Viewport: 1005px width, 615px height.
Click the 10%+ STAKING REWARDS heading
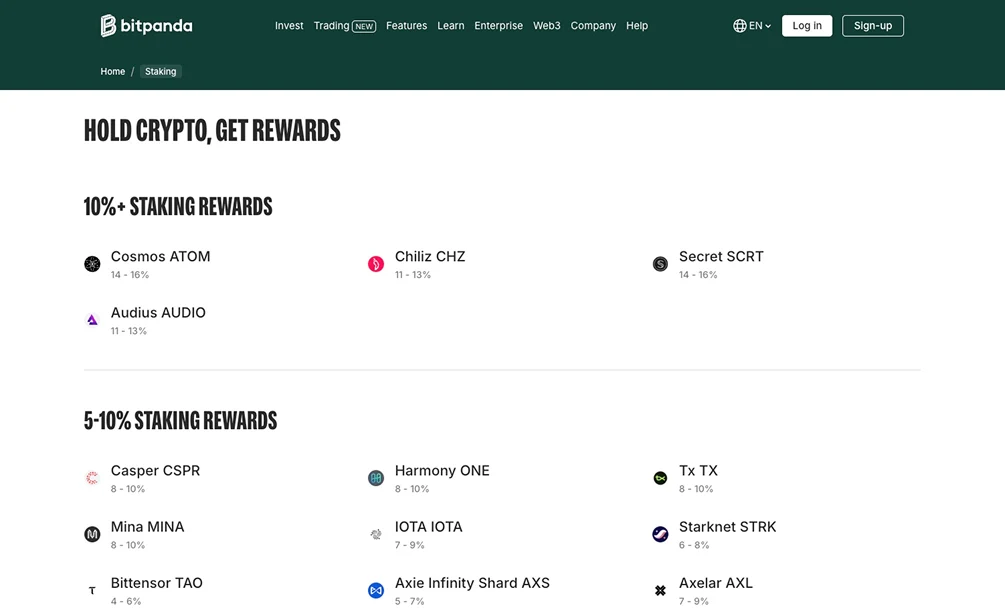tap(178, 206)
